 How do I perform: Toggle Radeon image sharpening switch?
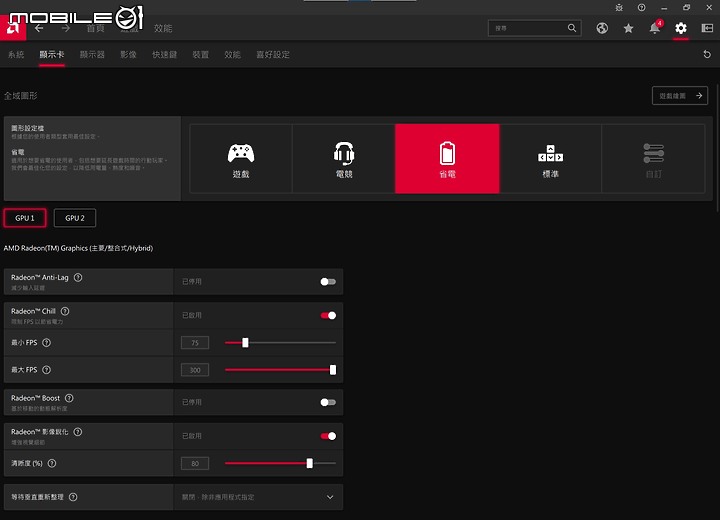(x=328, y=436)
